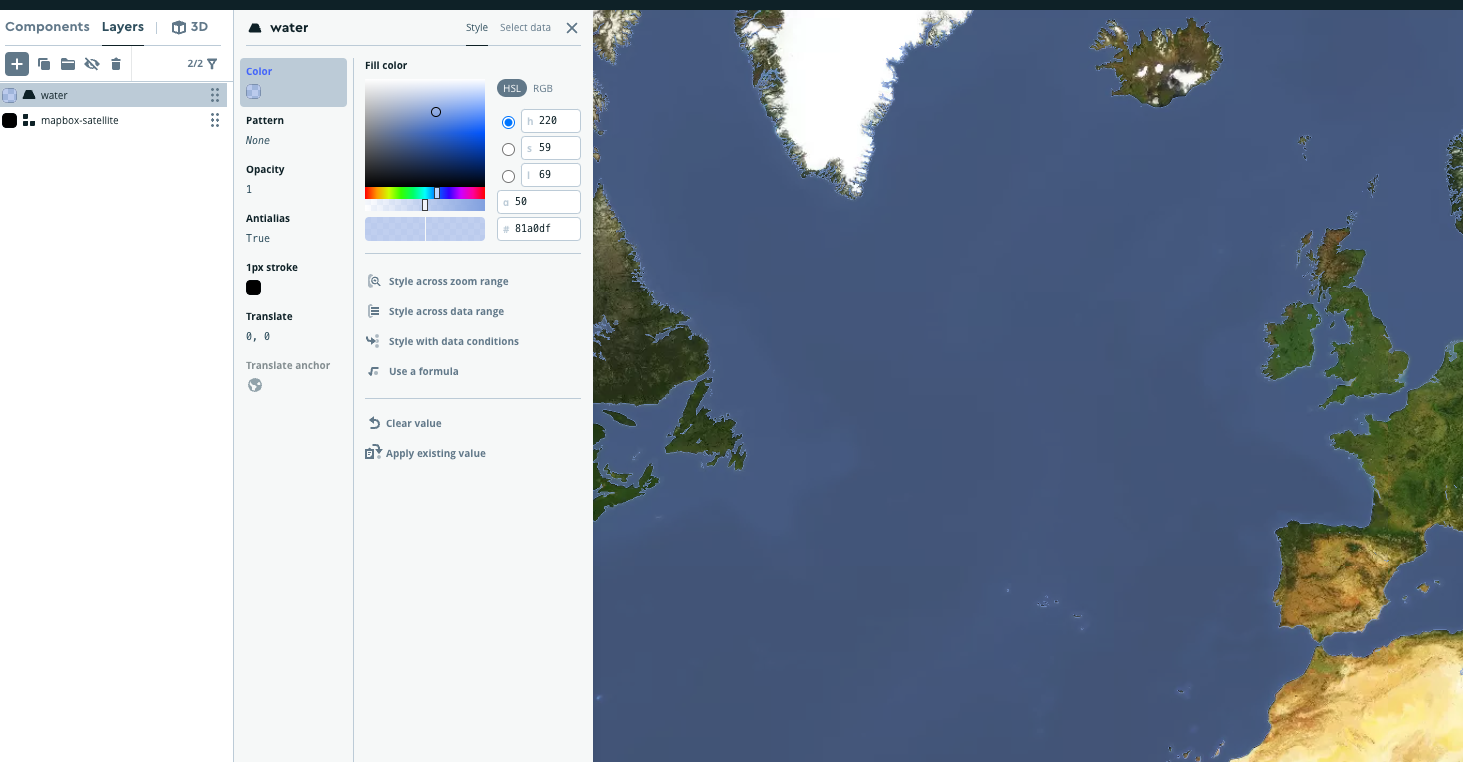Delete the layer via the trash icon
Image resolution: width=1463 pixels, height=762 pixels.
(115, 63)
